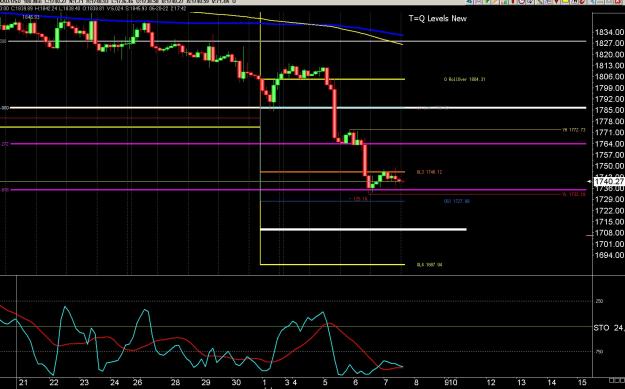Click the 1729.00 price axis label
This screenshot has width=625, height=389.
609,200
